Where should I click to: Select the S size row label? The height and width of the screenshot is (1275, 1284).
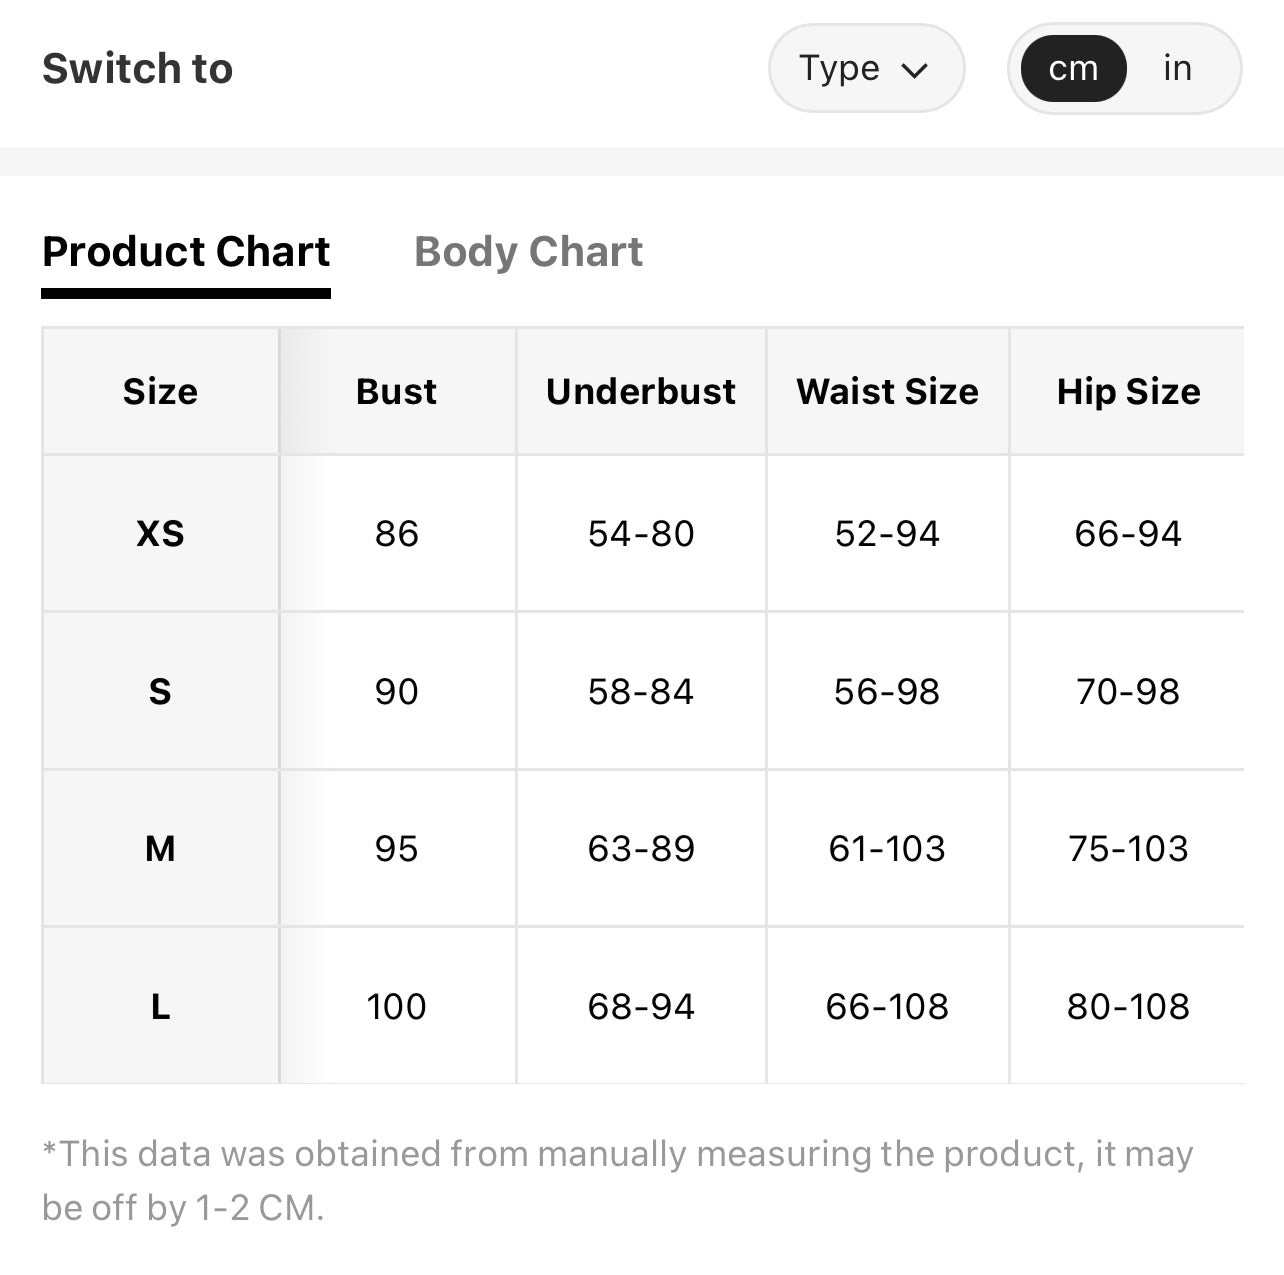click(160, 691)
